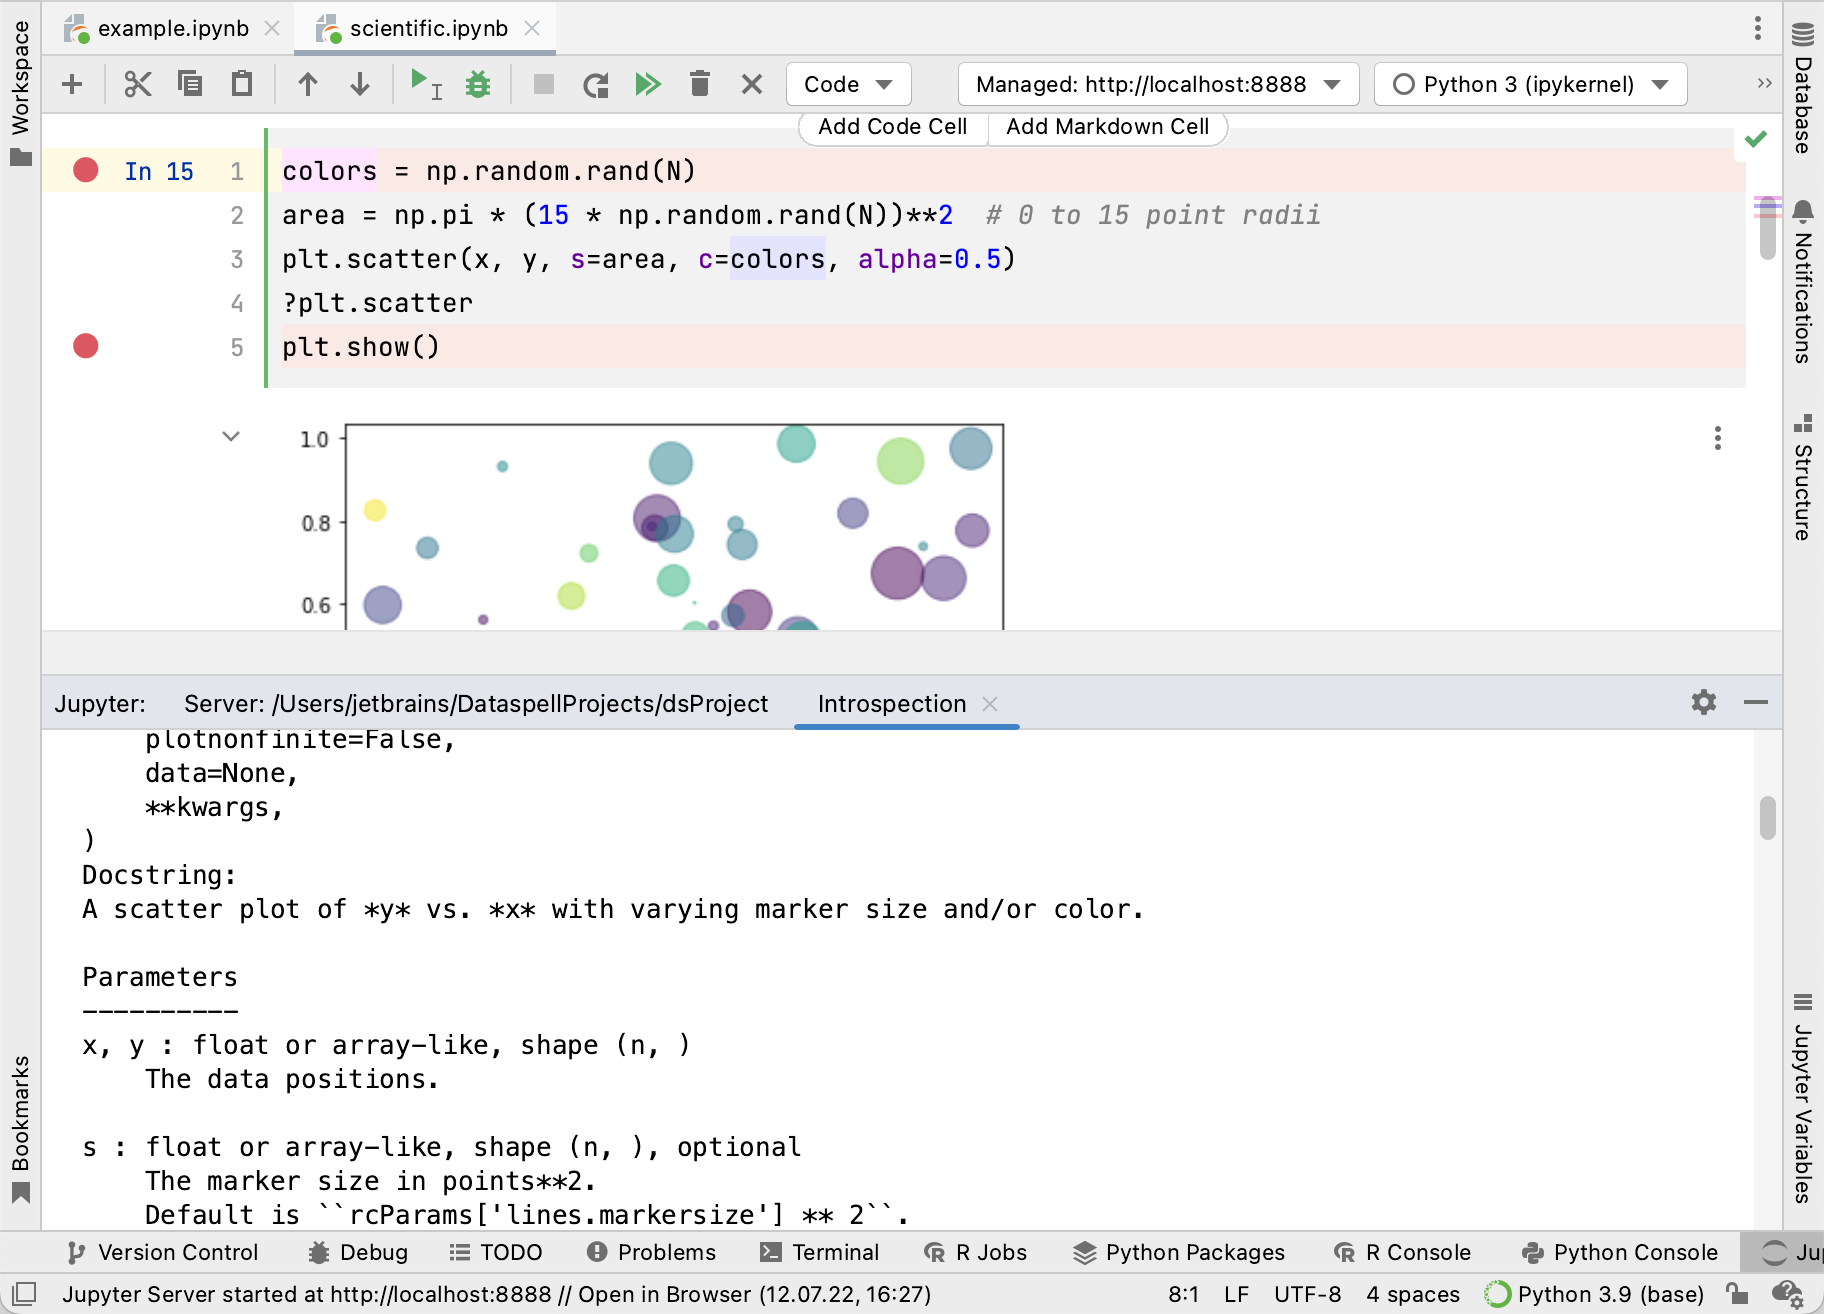Screen dimensions: 1824x1314
Task: Delete cell with trash icon
Action: 700,84
